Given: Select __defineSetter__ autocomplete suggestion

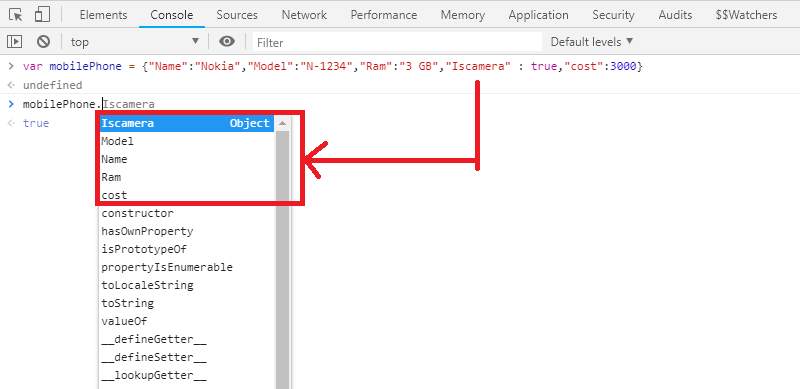Looking at the screenshot, I should [x=187, y=357].
